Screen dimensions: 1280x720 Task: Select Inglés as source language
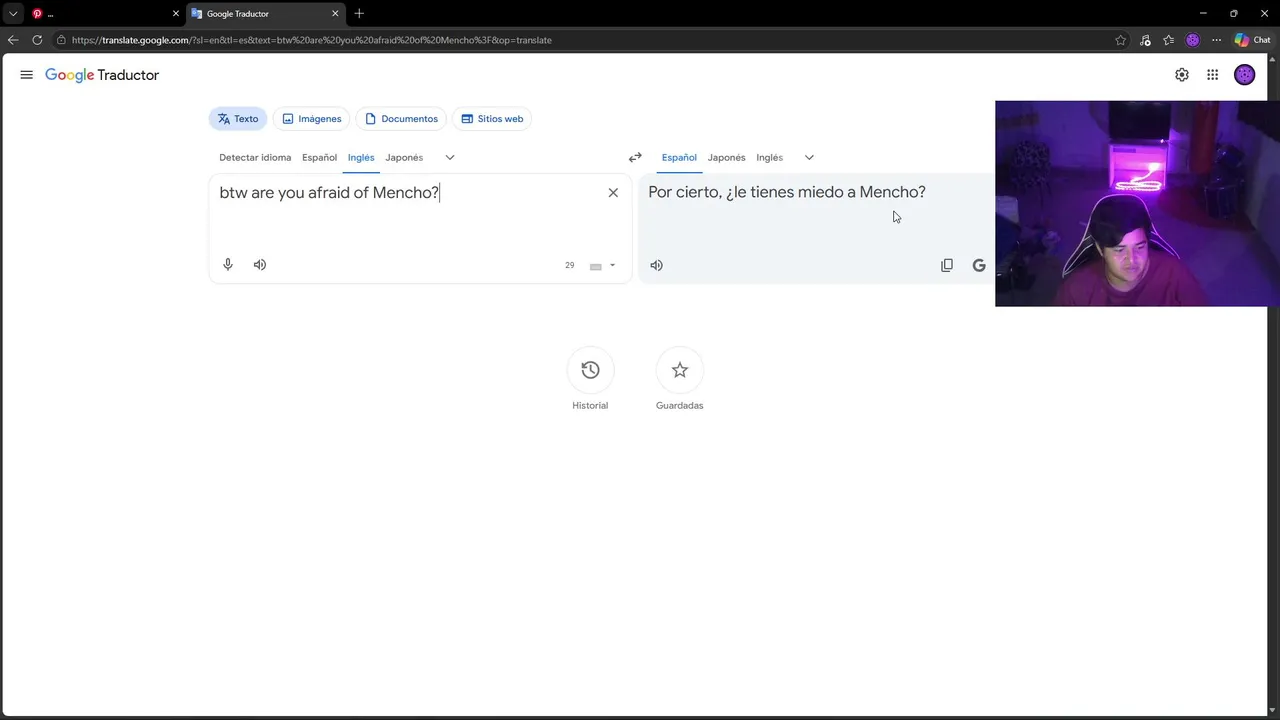point(361,157)
